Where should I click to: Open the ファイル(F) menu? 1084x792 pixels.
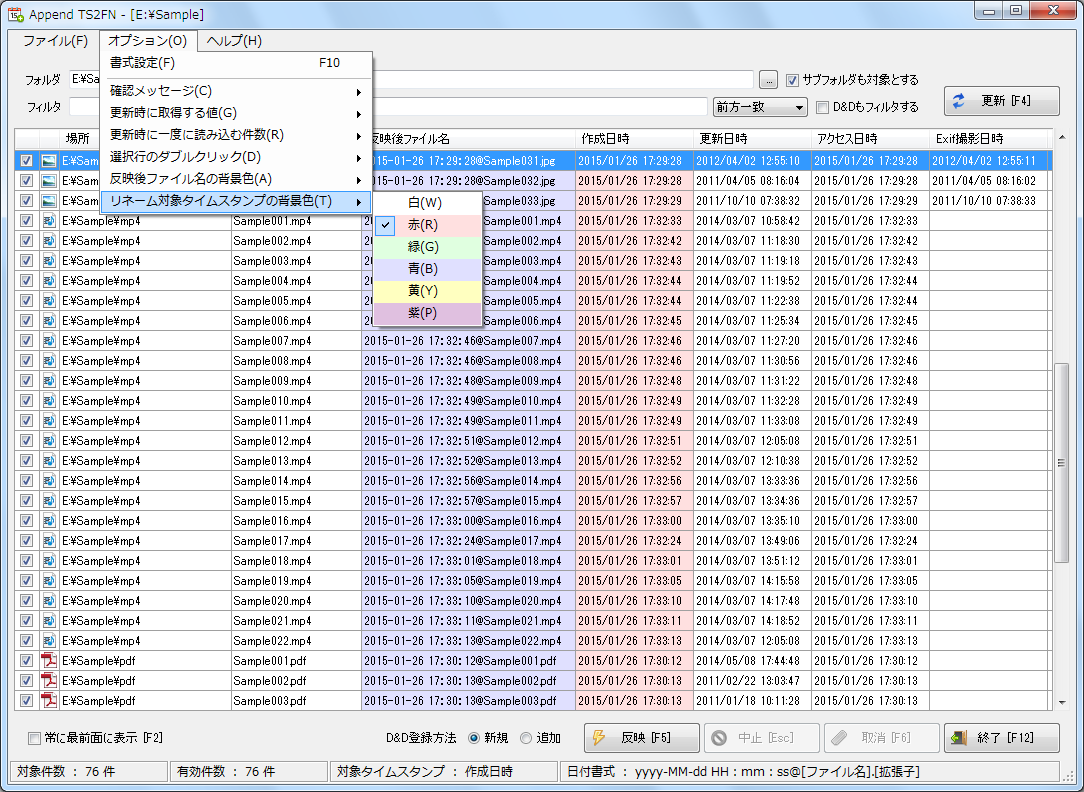tap(55, 41)
